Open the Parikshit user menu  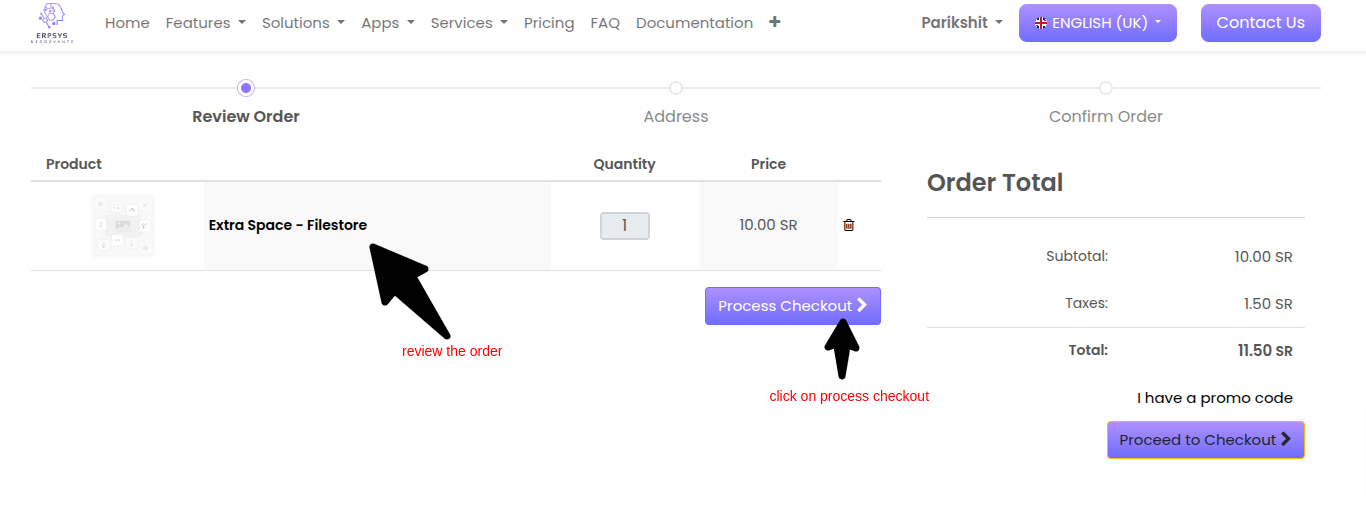(x=961, y=23)
